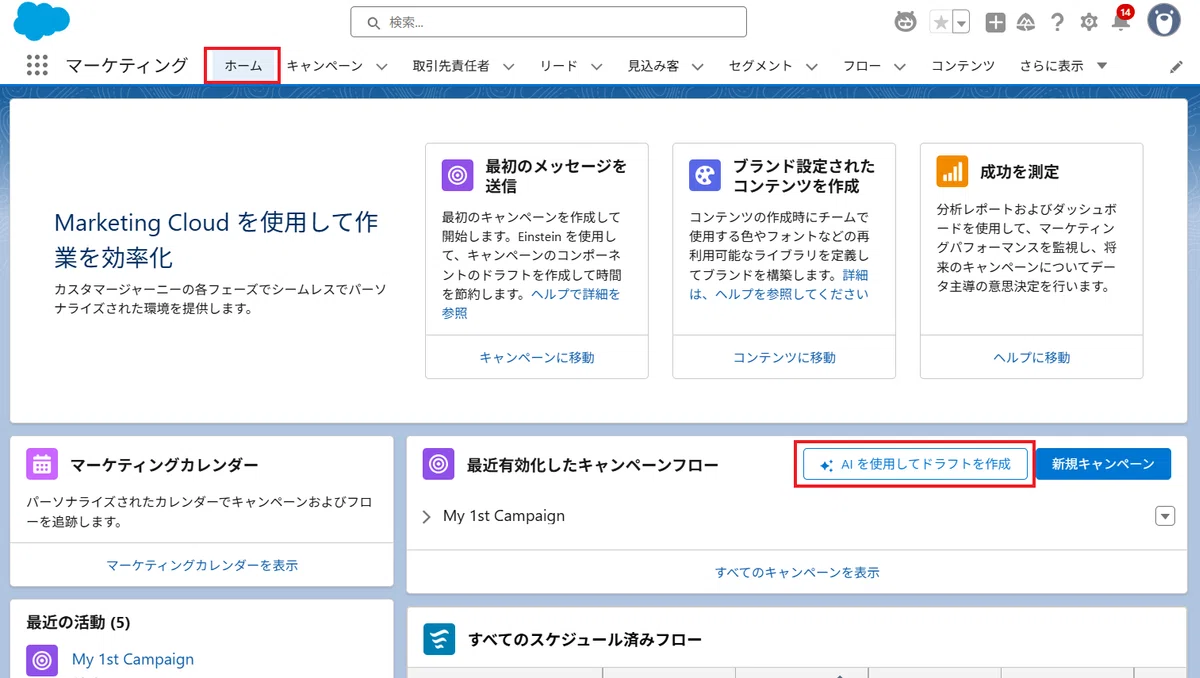
Task: Open the さらに表示 more menu
Action: tap(1063, 66)
